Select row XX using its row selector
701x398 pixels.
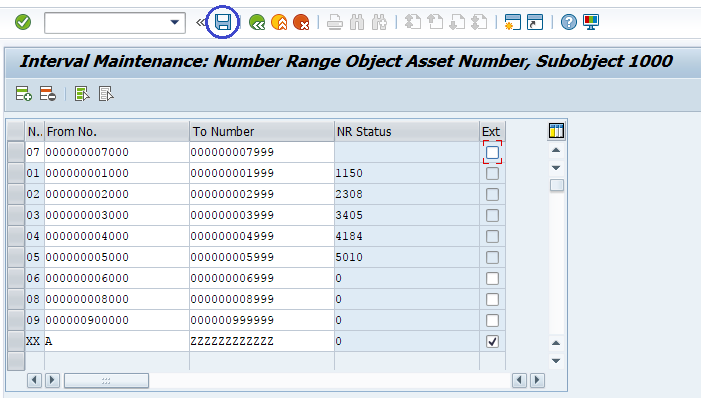click(16, 342)
